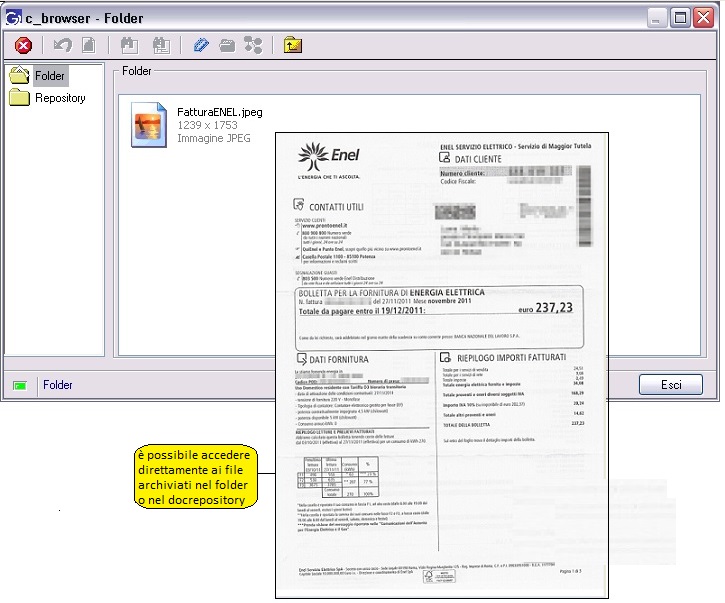Select the Folder item in left pane
This screenshot has width=725, height=603.
(50, 76)
